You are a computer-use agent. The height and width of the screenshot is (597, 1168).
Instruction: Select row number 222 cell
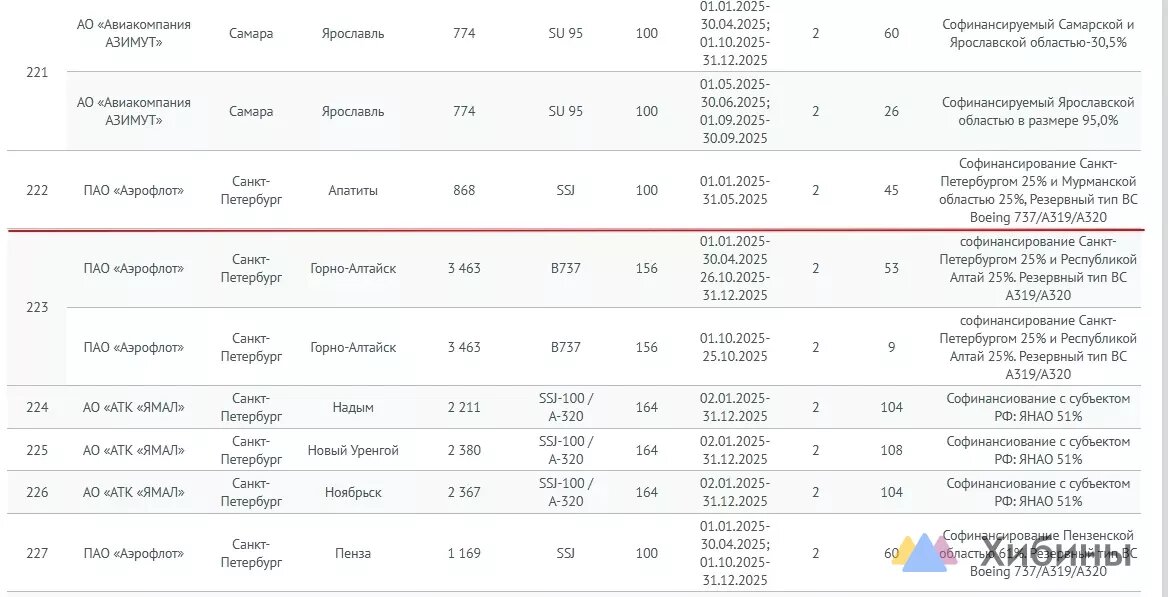tap(37, 190)
